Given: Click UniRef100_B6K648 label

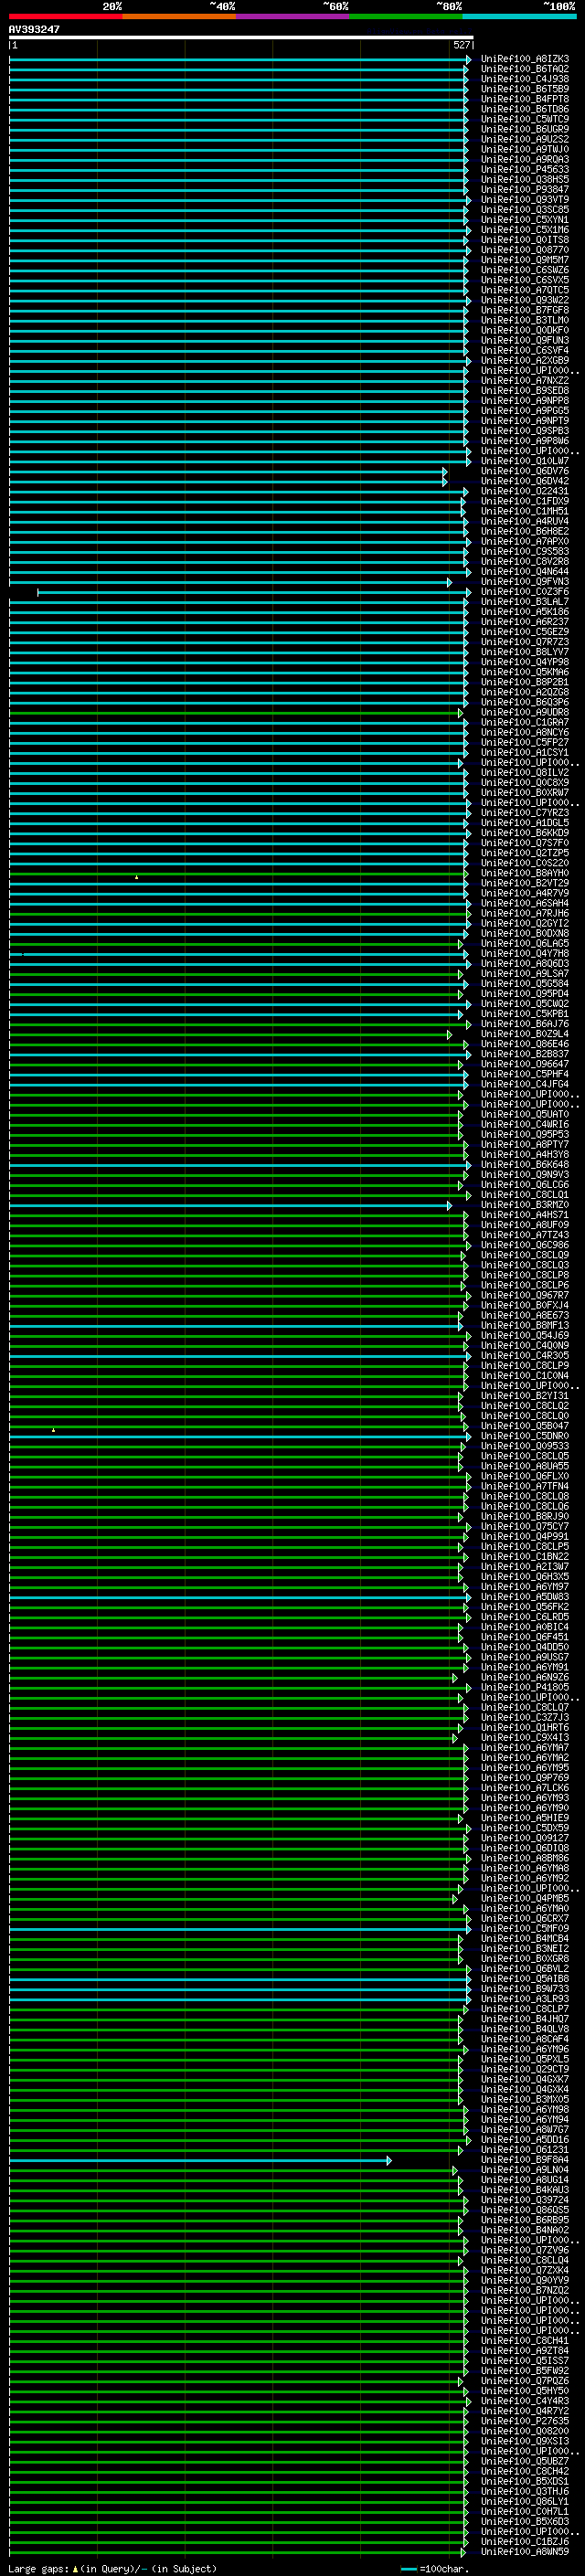Looking at the screenshot, I should pyautogui.click(x=525, y=1165).
